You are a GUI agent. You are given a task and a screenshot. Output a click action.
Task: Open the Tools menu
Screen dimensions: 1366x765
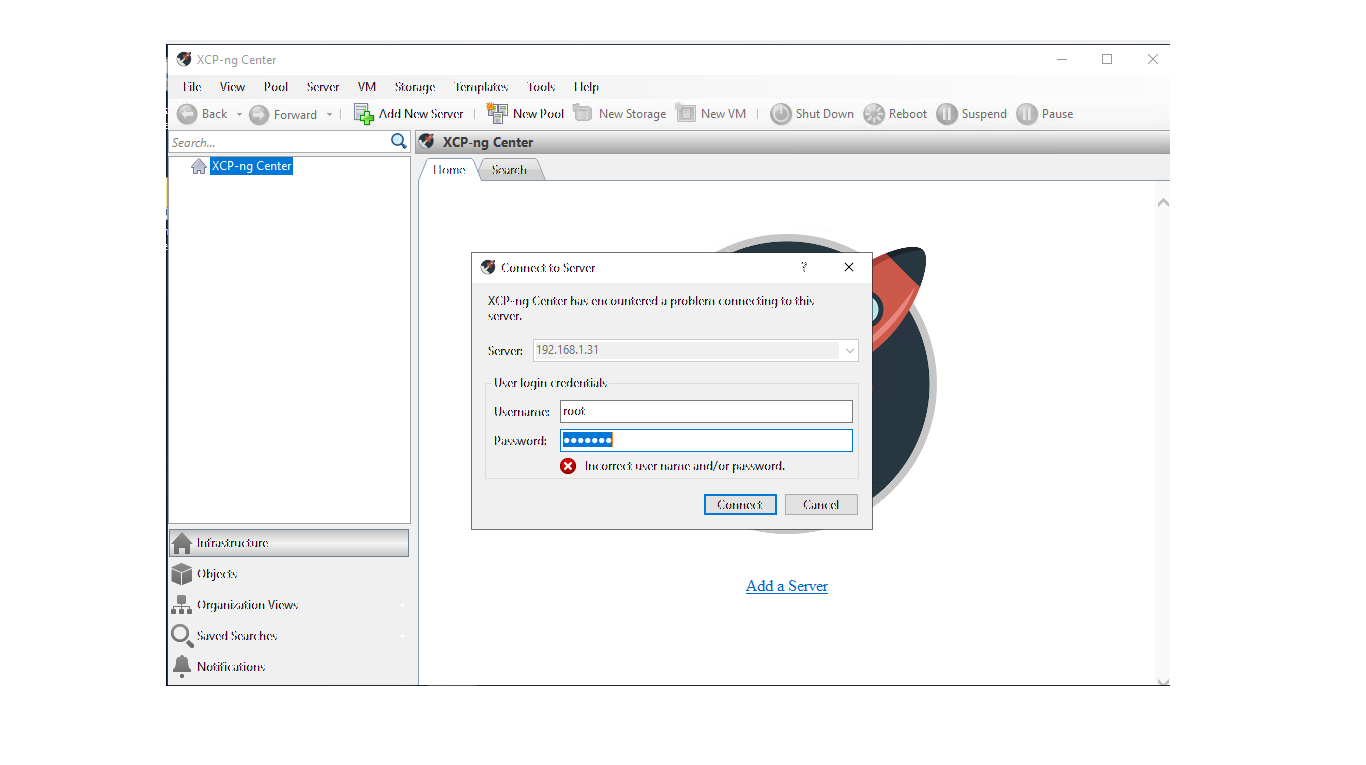coord(541,87)
